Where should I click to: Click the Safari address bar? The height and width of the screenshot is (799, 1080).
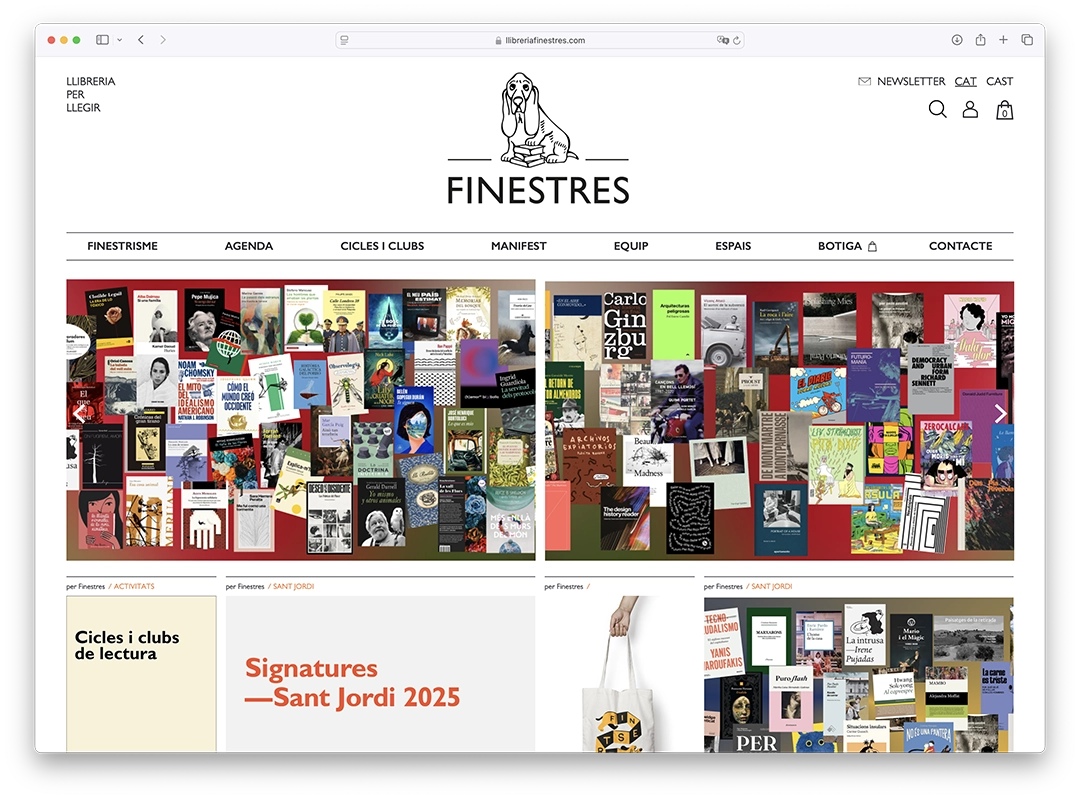[540, 40]
